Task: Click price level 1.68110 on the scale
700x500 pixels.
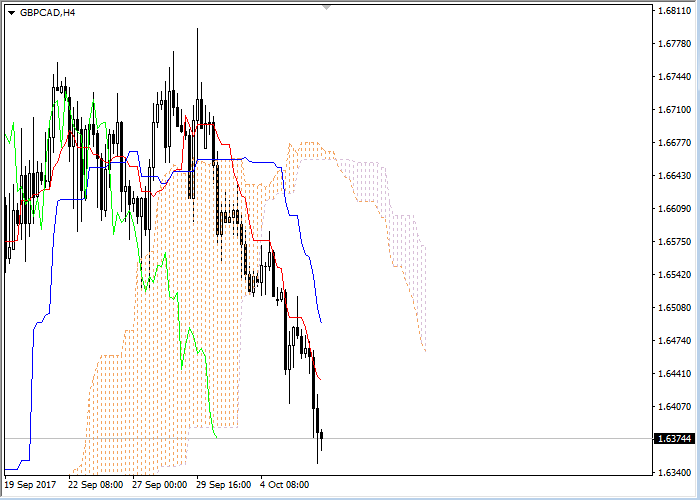Action: (x=674, y=11)
